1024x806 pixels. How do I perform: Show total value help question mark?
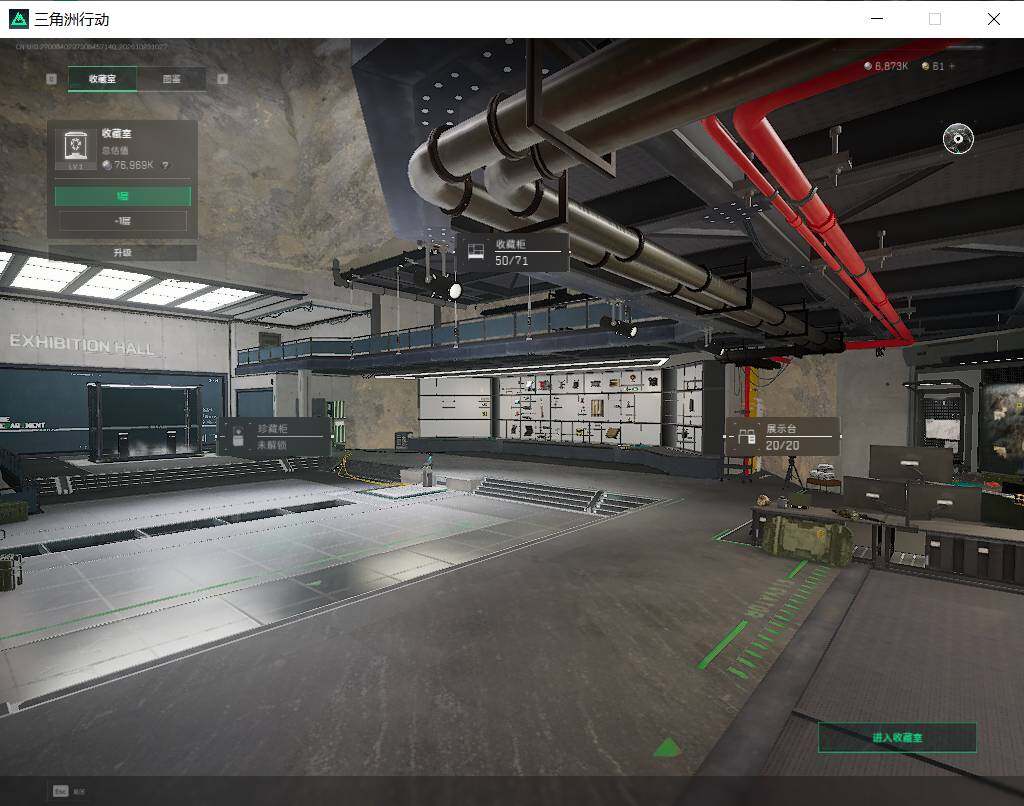165,165
